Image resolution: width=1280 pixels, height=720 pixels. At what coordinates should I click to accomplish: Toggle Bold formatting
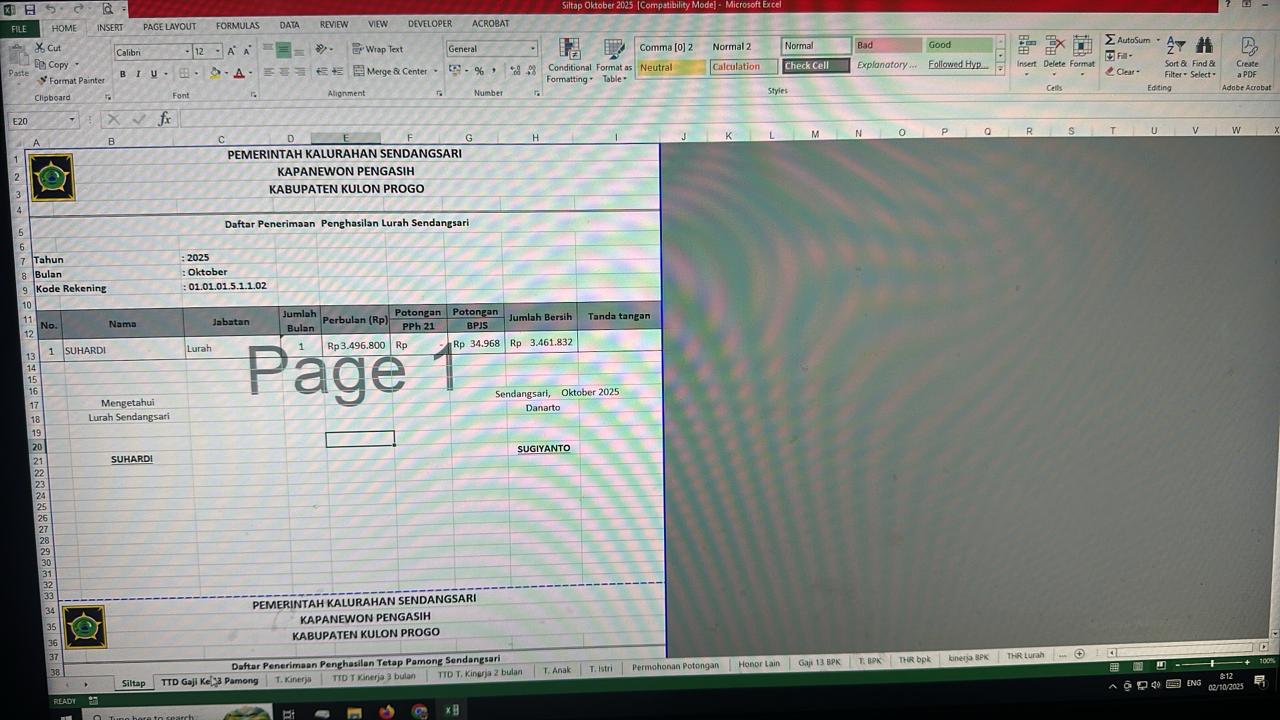123,74
